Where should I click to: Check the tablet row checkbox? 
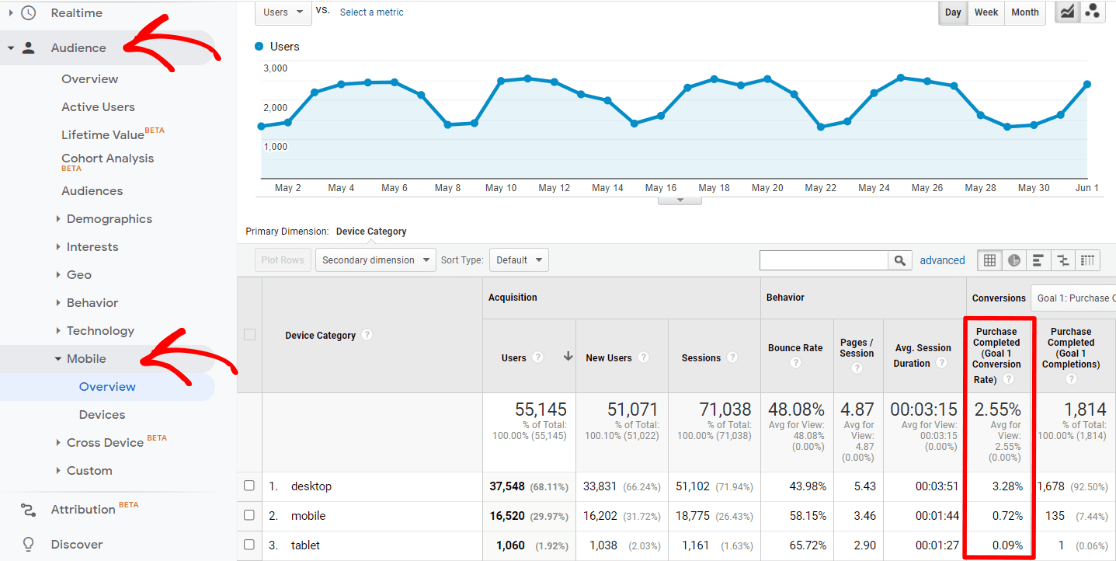tap(249, 545)
